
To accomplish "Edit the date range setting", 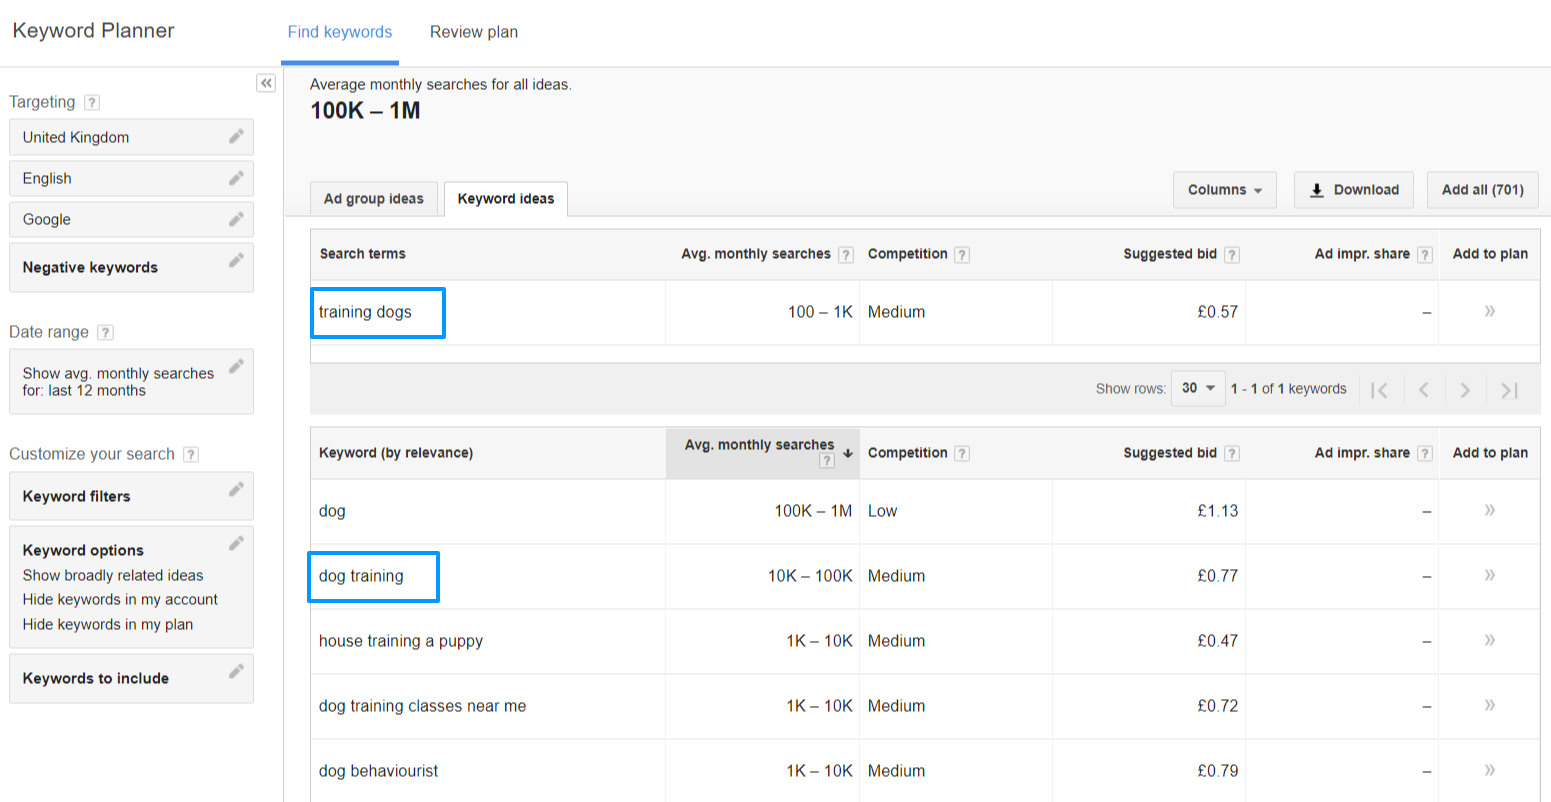I will [x=236, y=368].
